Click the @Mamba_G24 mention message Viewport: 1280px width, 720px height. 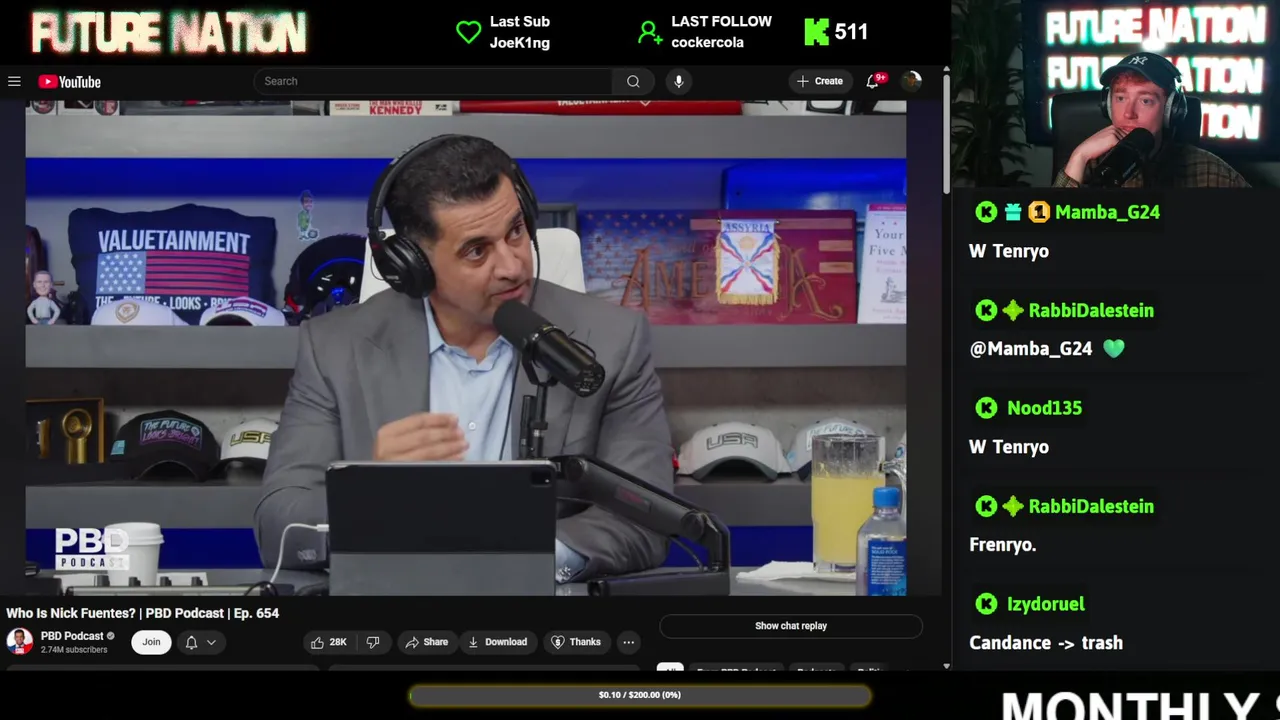[x=1047, y=349]
